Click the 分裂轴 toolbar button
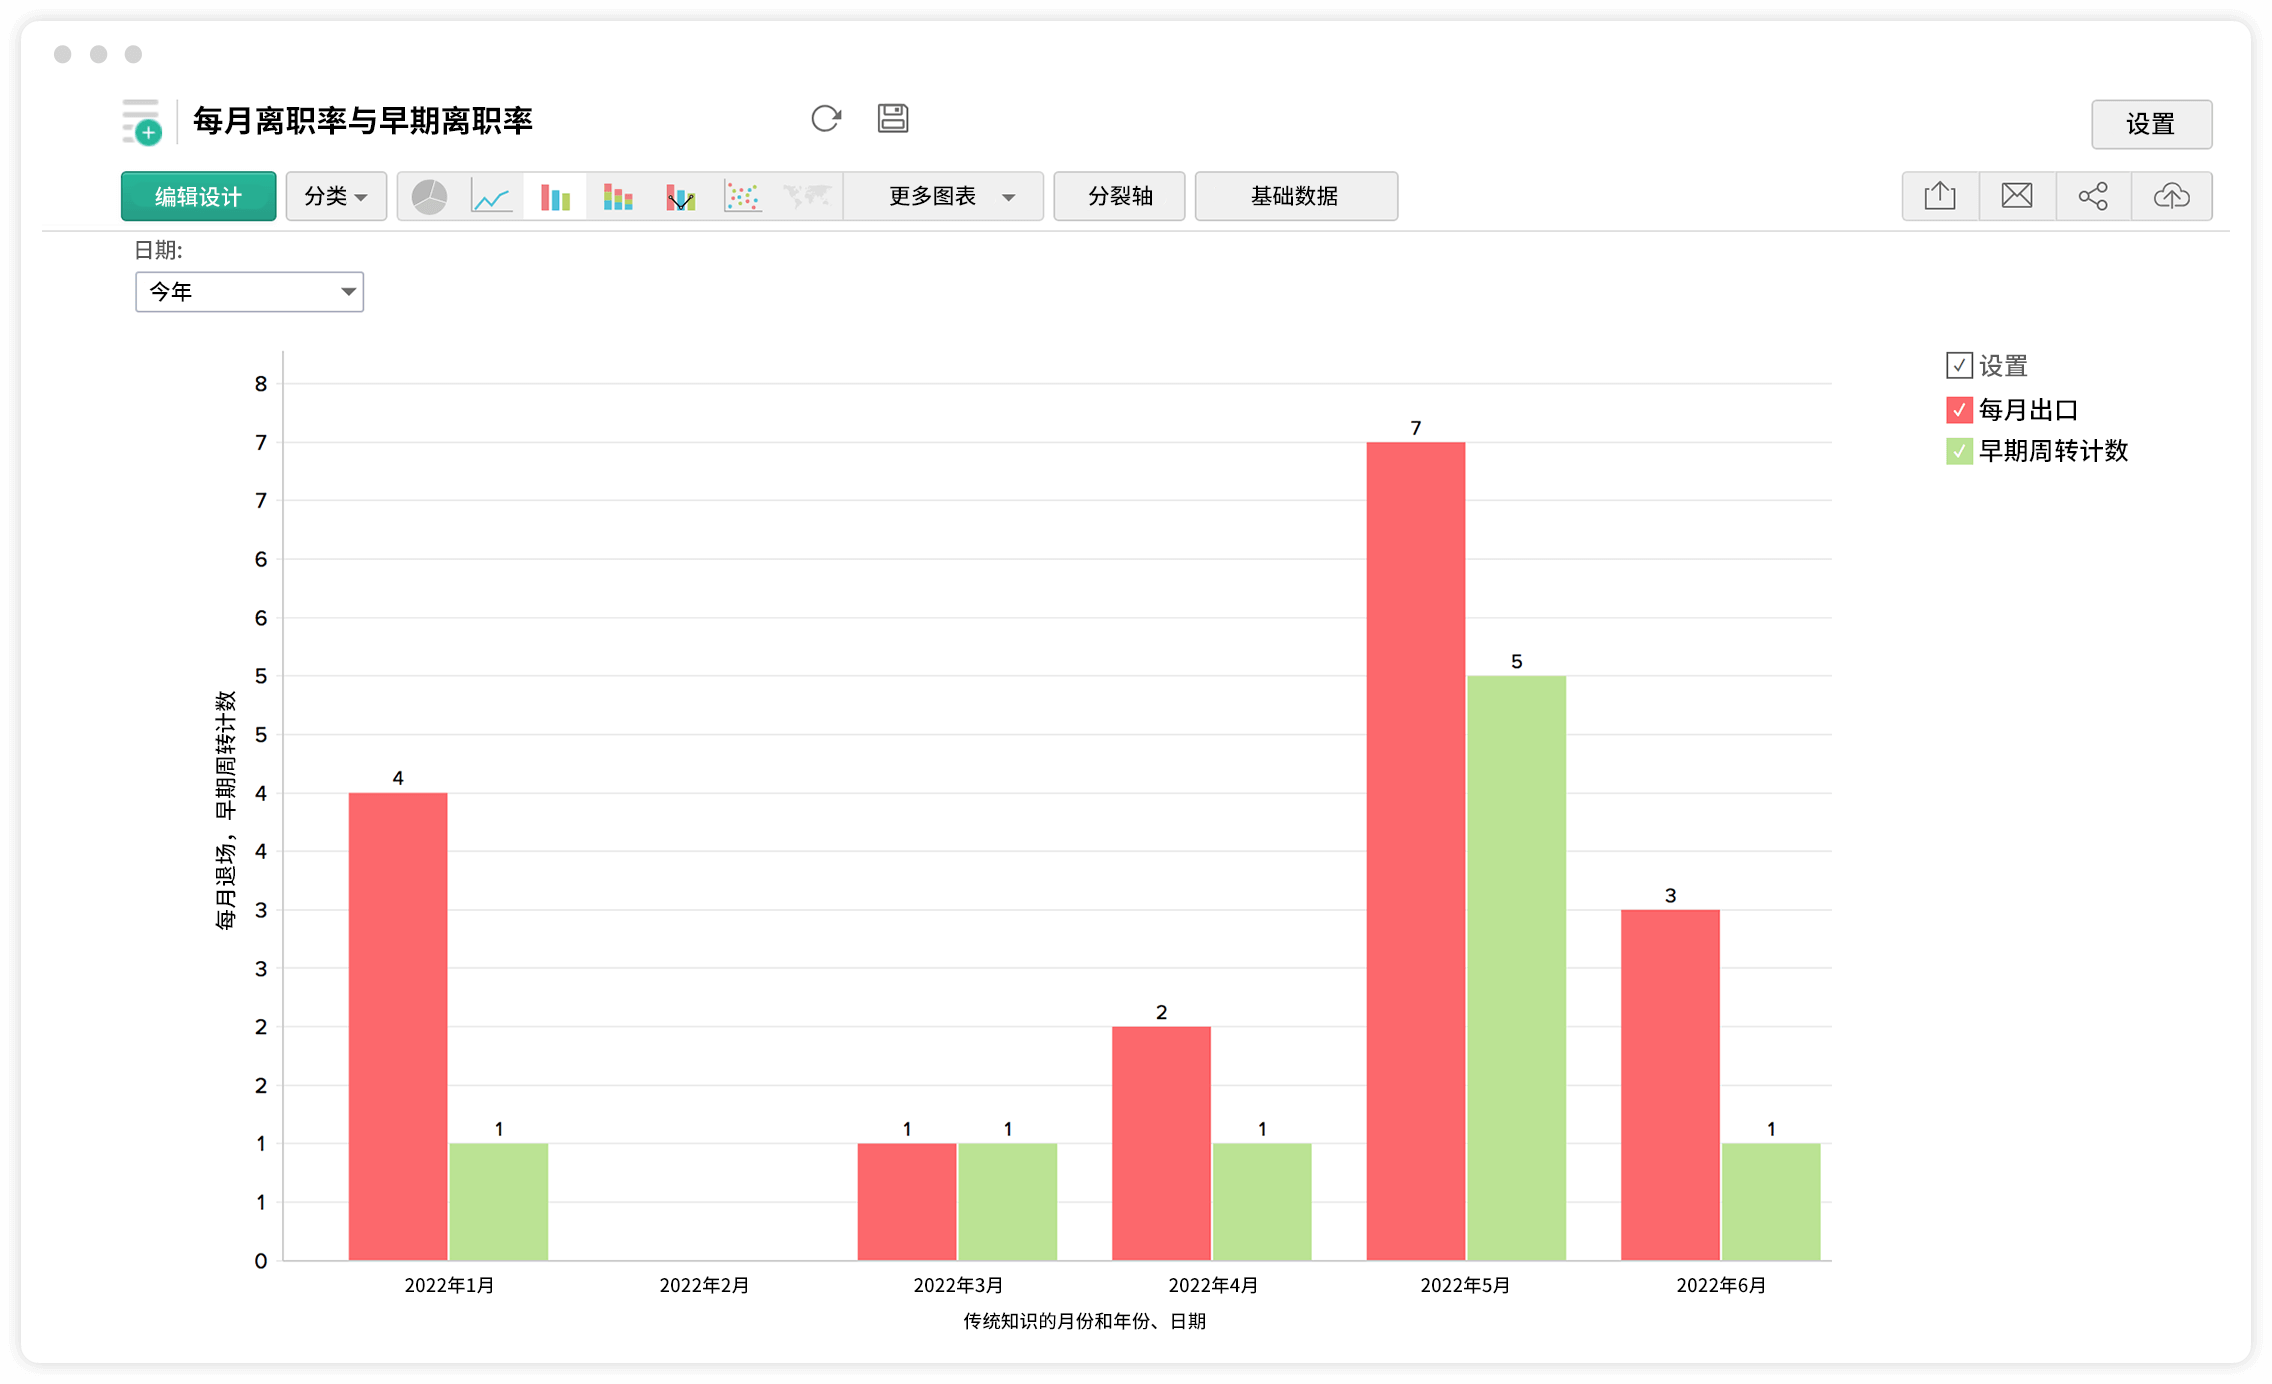The width and height of the screenshot is (2272, 1384). tap(1119, 196)
